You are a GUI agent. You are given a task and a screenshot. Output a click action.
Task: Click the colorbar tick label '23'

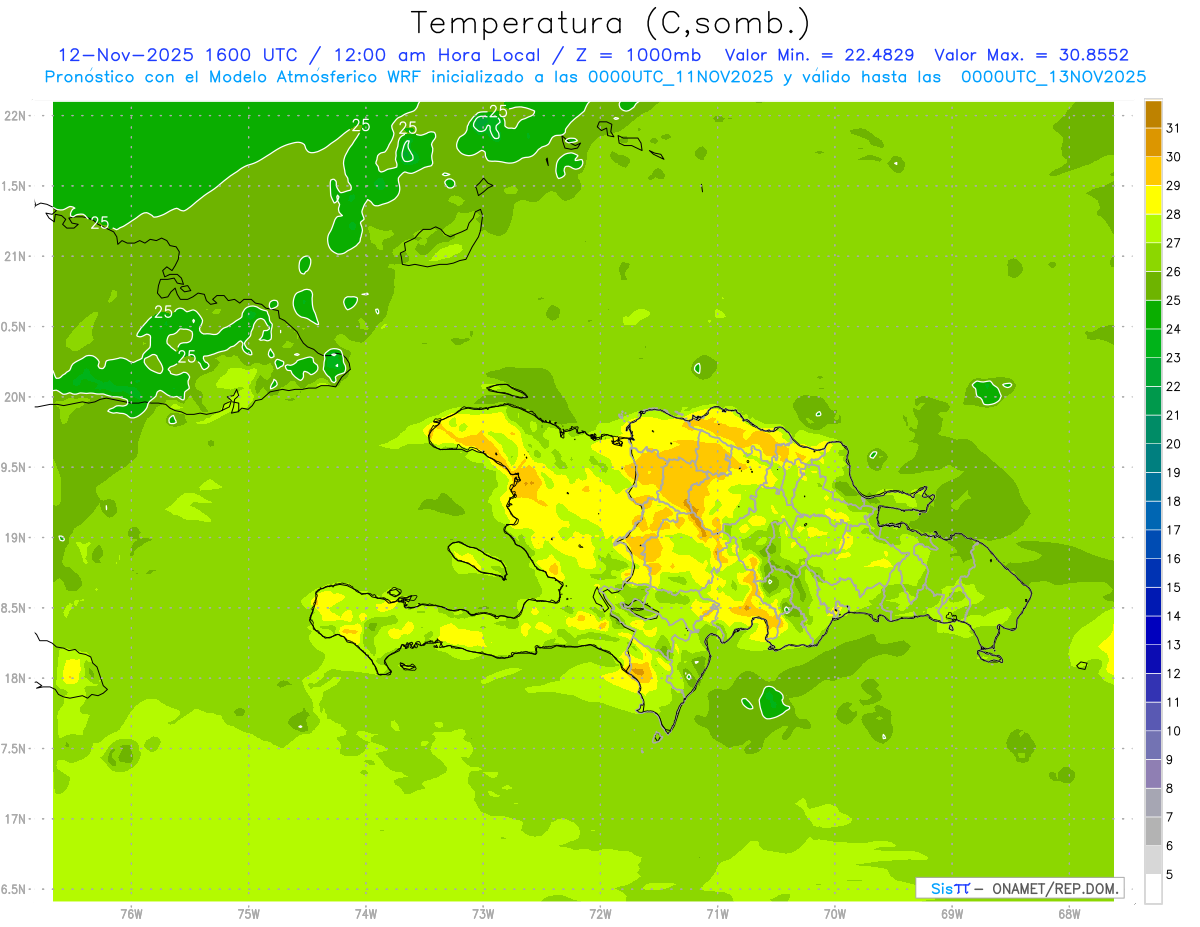1173,358
